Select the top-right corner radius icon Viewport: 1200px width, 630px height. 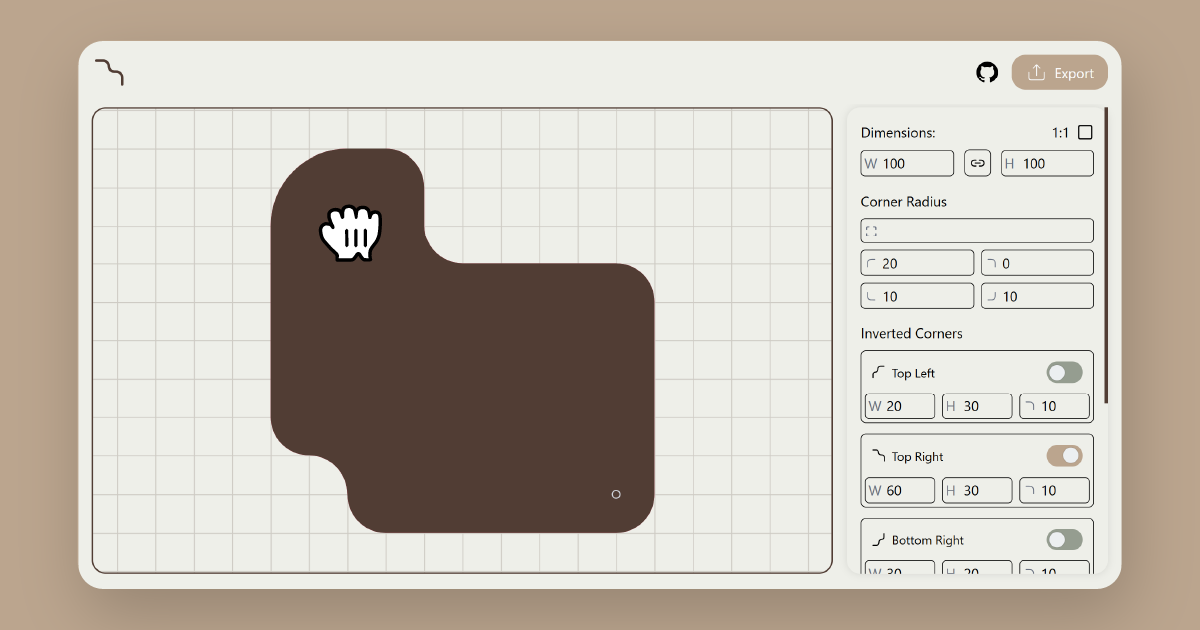(x=991, y=262)
